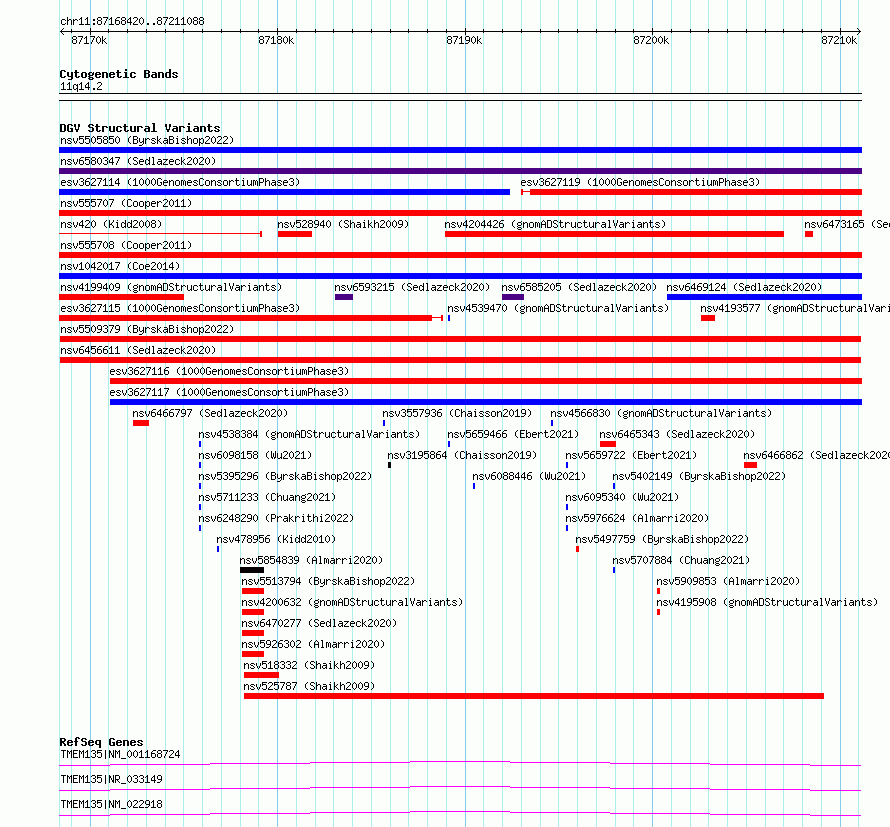Click nsv6456611 (Sedlazeck2020) label

coord(138,350)
